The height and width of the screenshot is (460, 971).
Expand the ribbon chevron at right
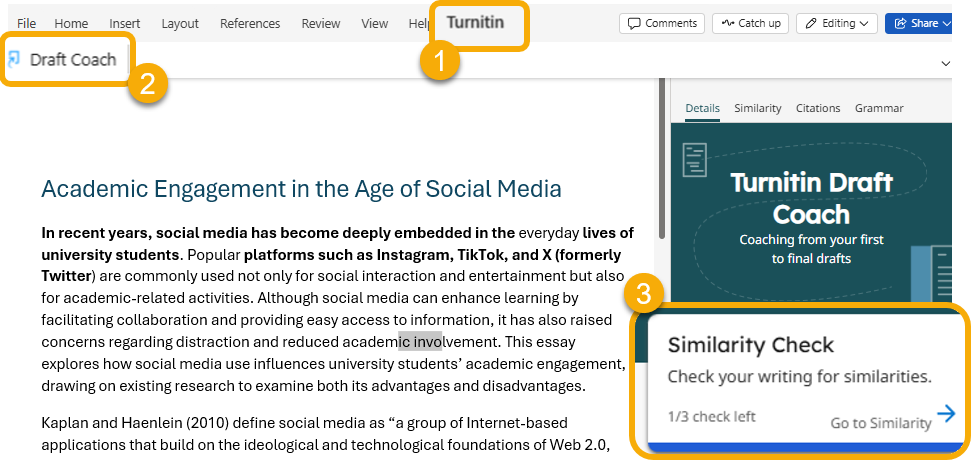[946, 63]
